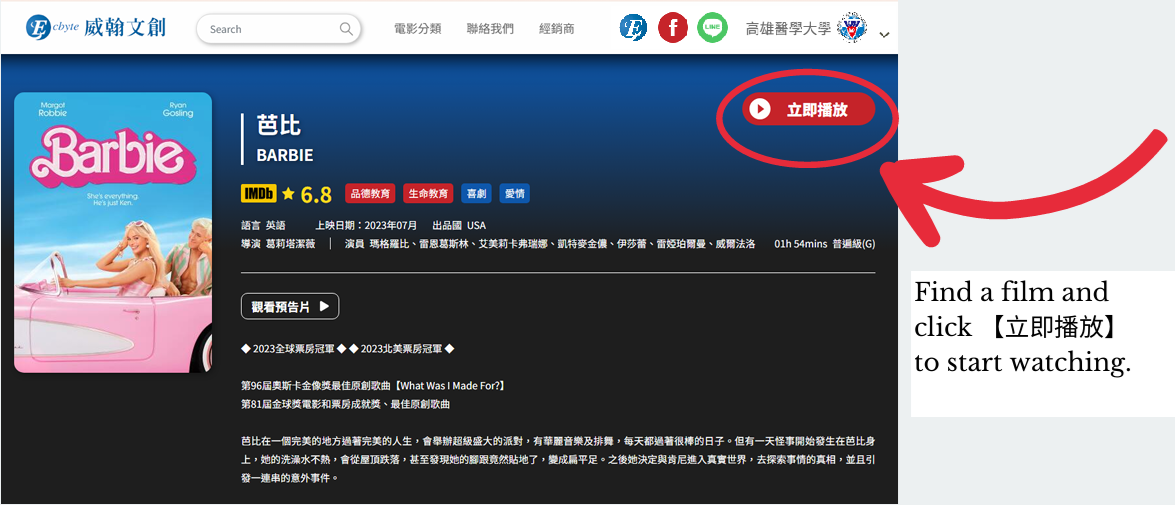The width and height of the screenshot is (1175, 505).
Task: Select the 愛情 genre tag
Action: (x=515, y=194)
